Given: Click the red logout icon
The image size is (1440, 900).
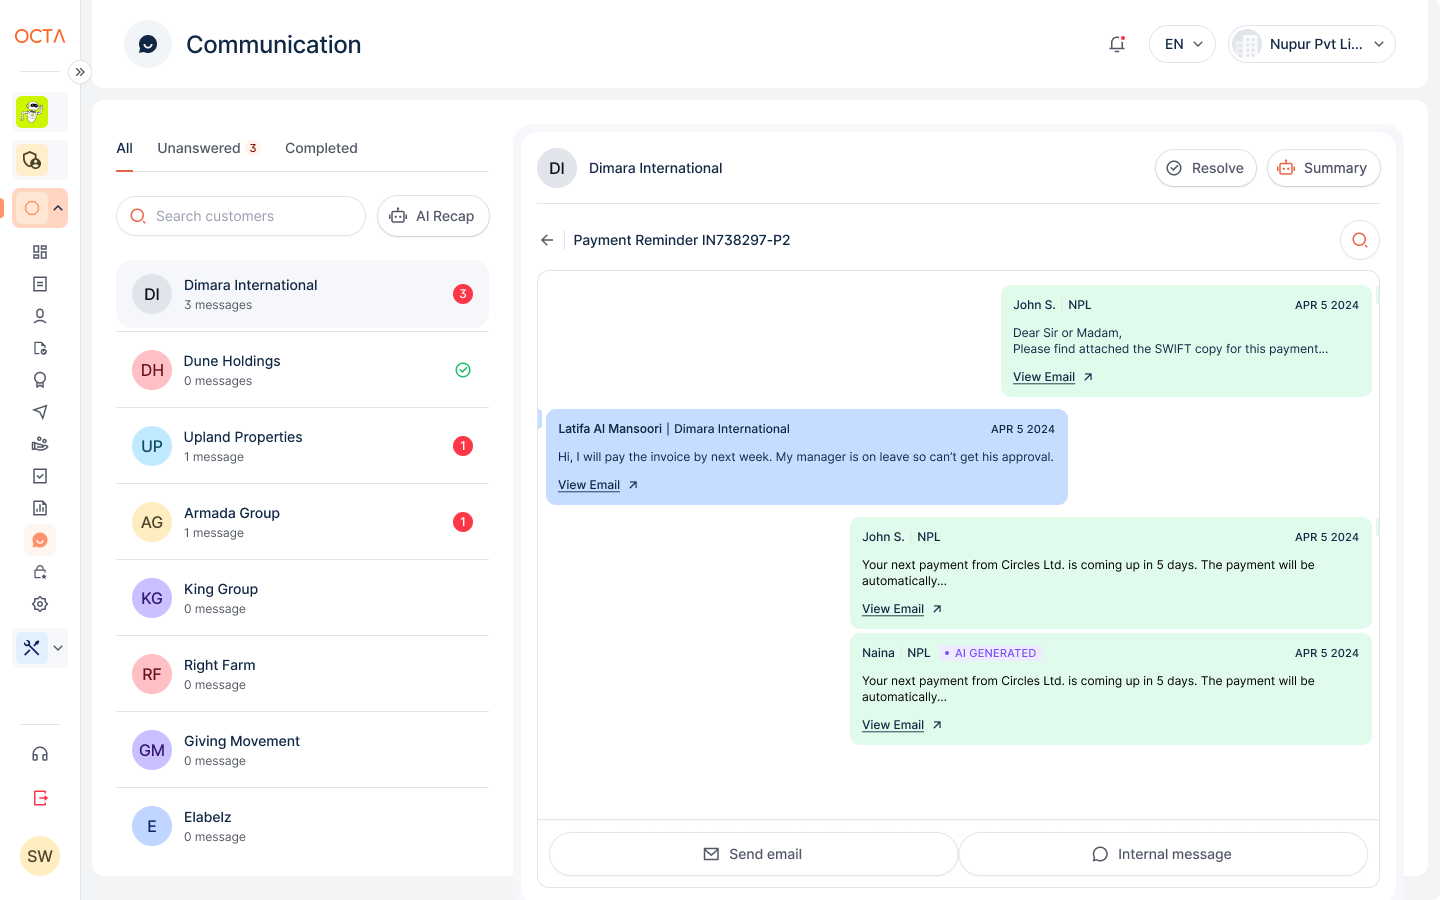Looking at the screenshot, I should (x=40, y=798).
